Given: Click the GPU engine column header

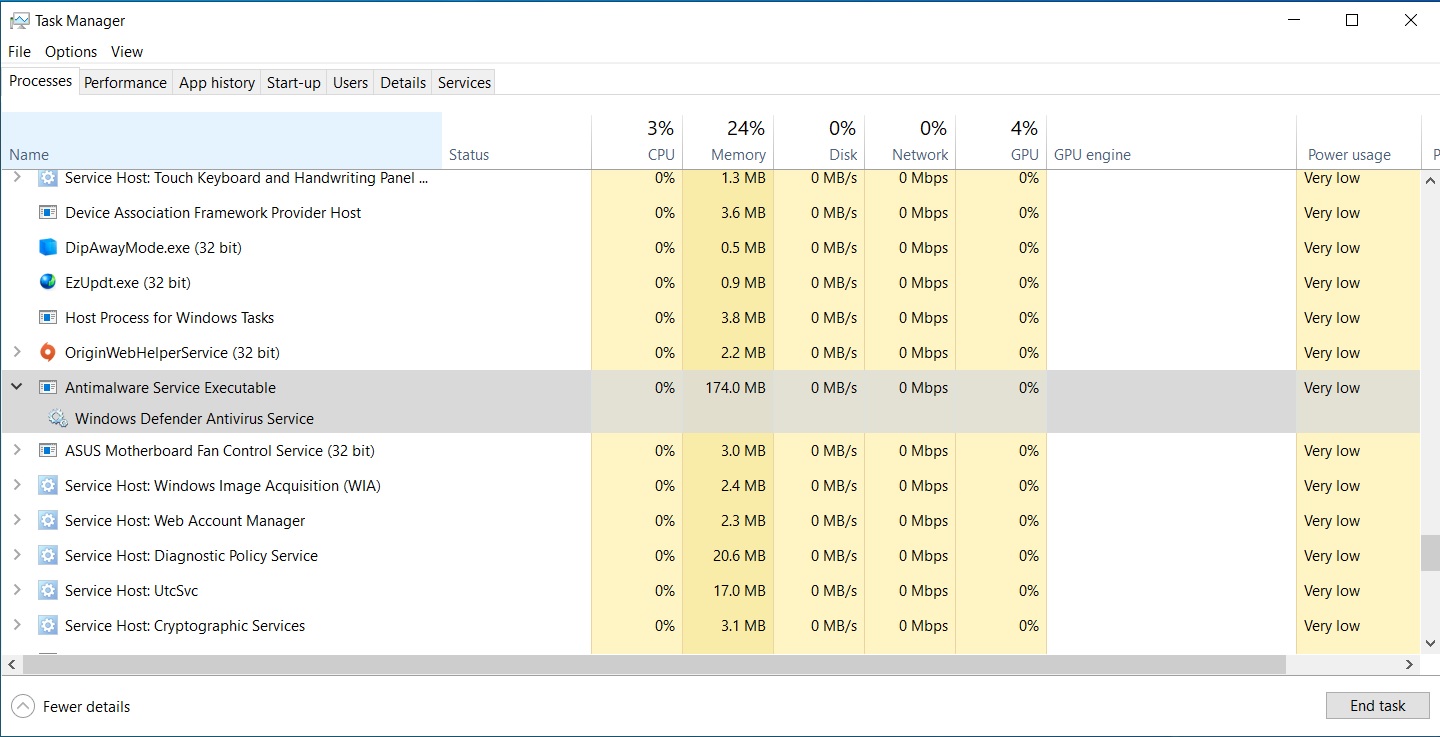Looking at the screenshot, I should [1171, 141].
